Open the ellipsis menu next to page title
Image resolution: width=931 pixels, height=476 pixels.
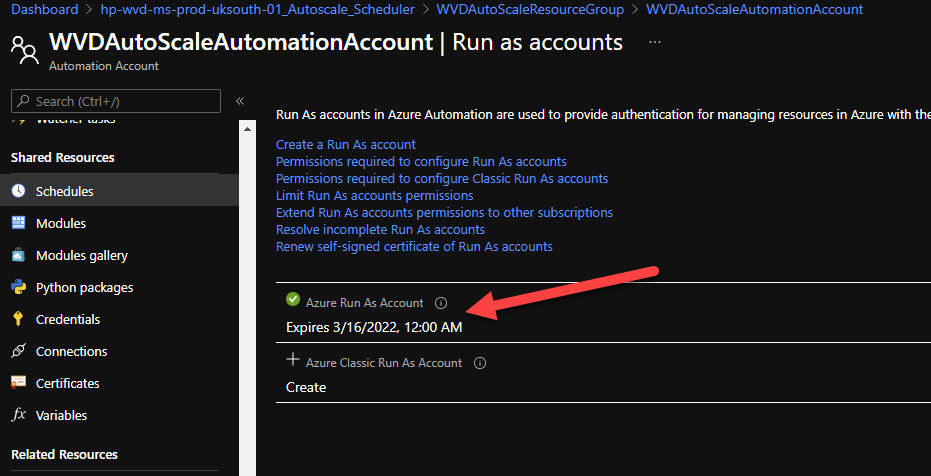point(655,42)
